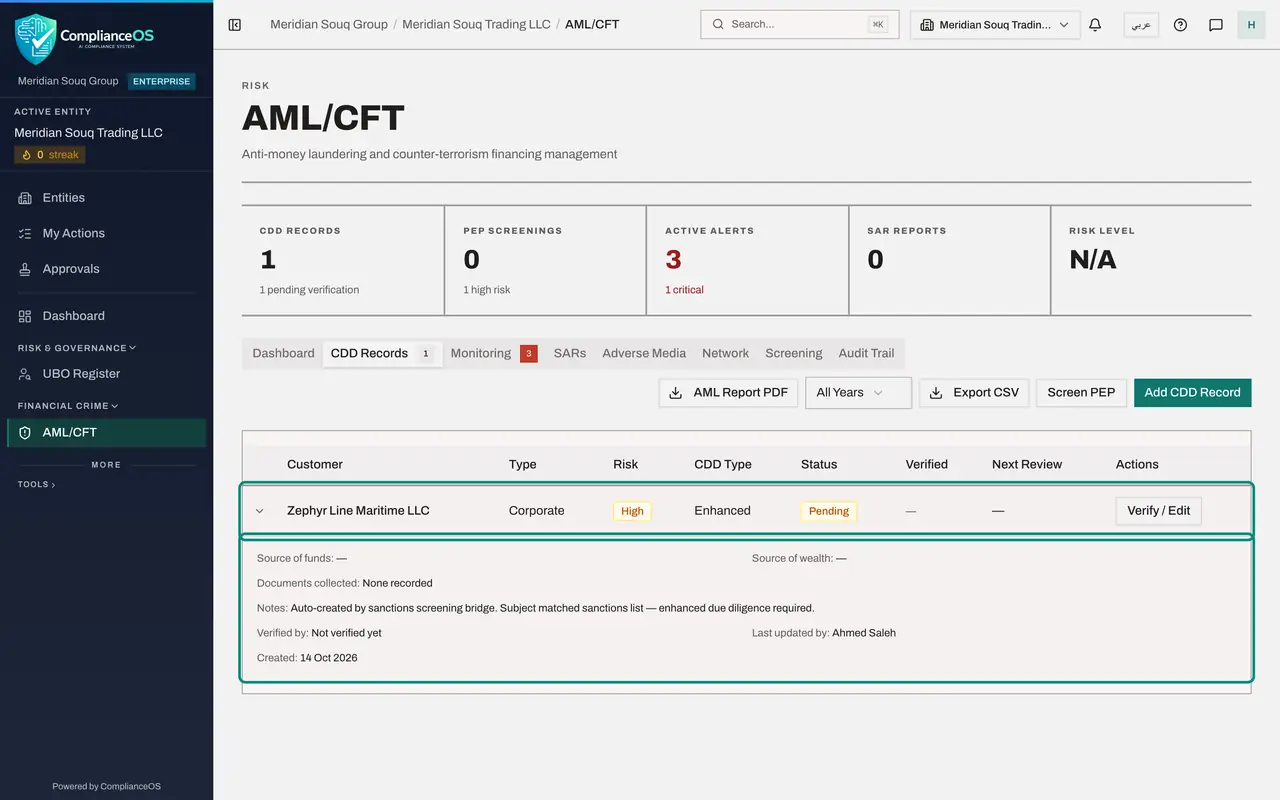Viewport: 1280px width, 800px height.
Task: Click the SAR Reports summary card
Action: click(950, 261)
